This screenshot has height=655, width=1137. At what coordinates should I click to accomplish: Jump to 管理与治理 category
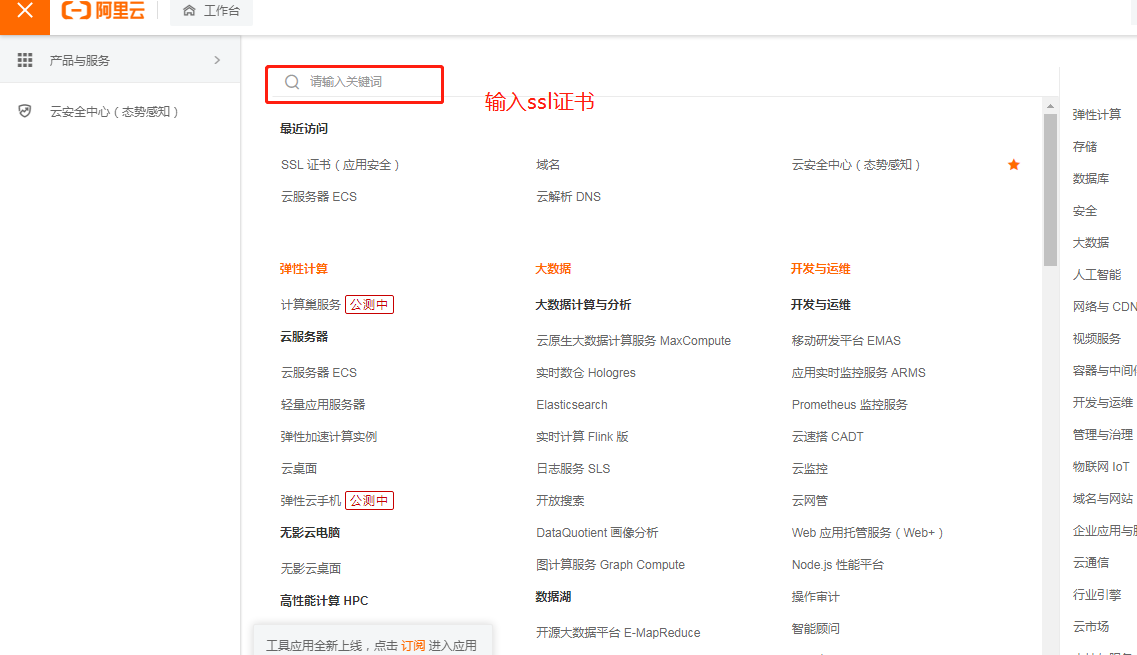pos(1102,434)
